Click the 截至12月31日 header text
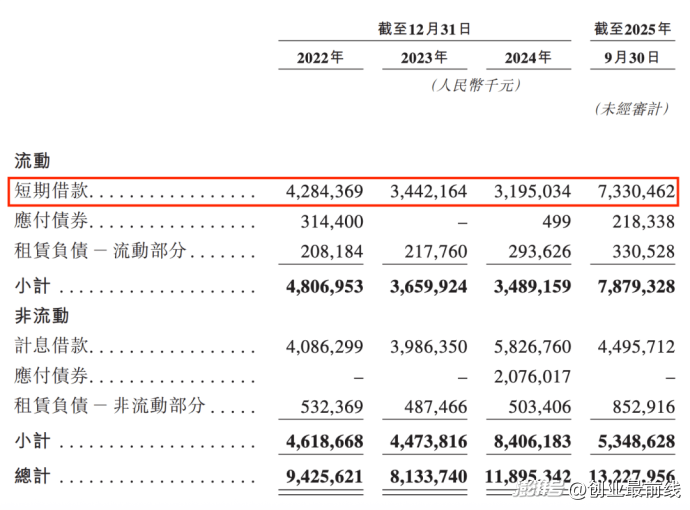The width and height of the screenshot is (690, 510). tap(424, 30)
